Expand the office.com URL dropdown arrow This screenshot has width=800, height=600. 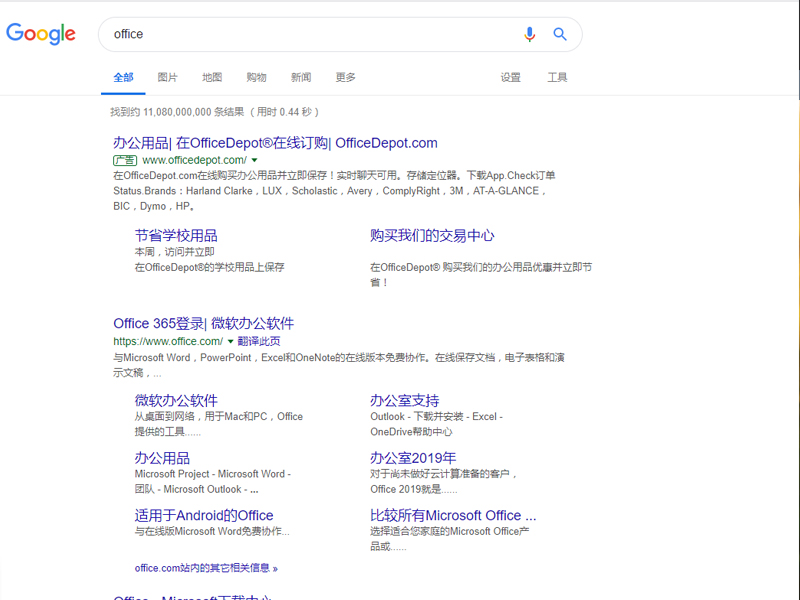coord(230,341)
